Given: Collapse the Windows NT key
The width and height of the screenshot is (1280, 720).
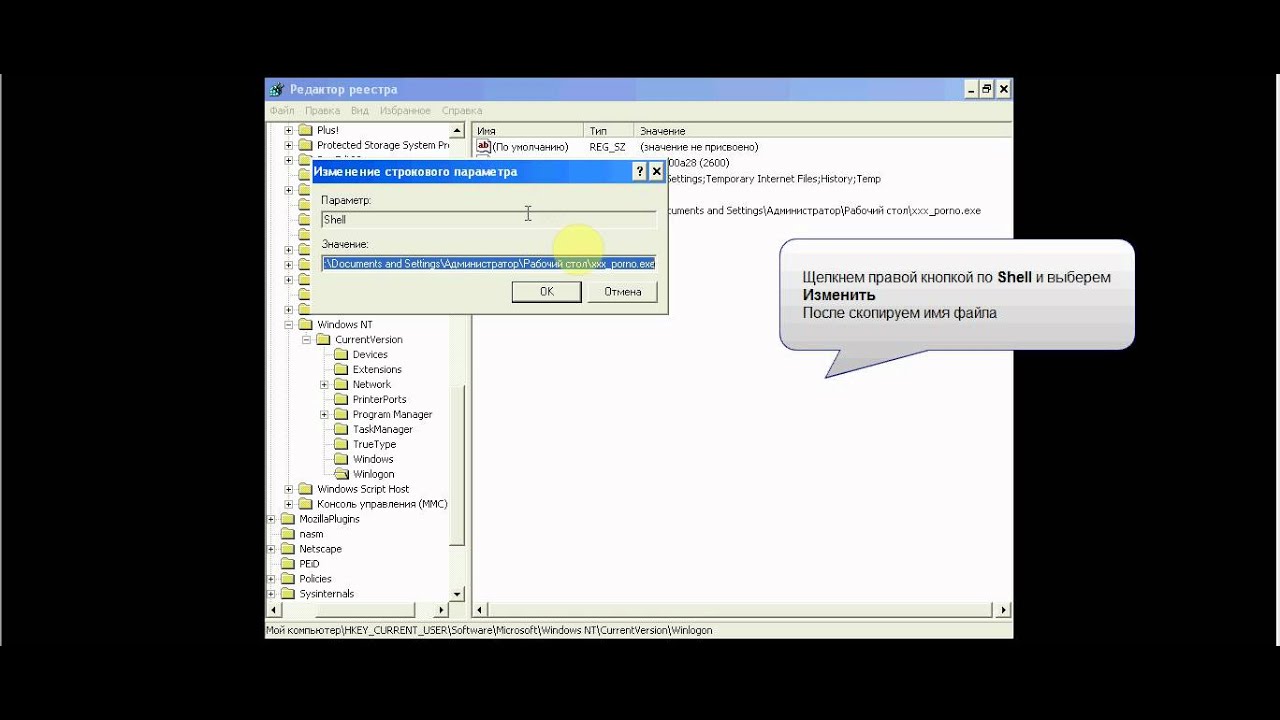Looking at the screenshot, I should coord(289,324).
